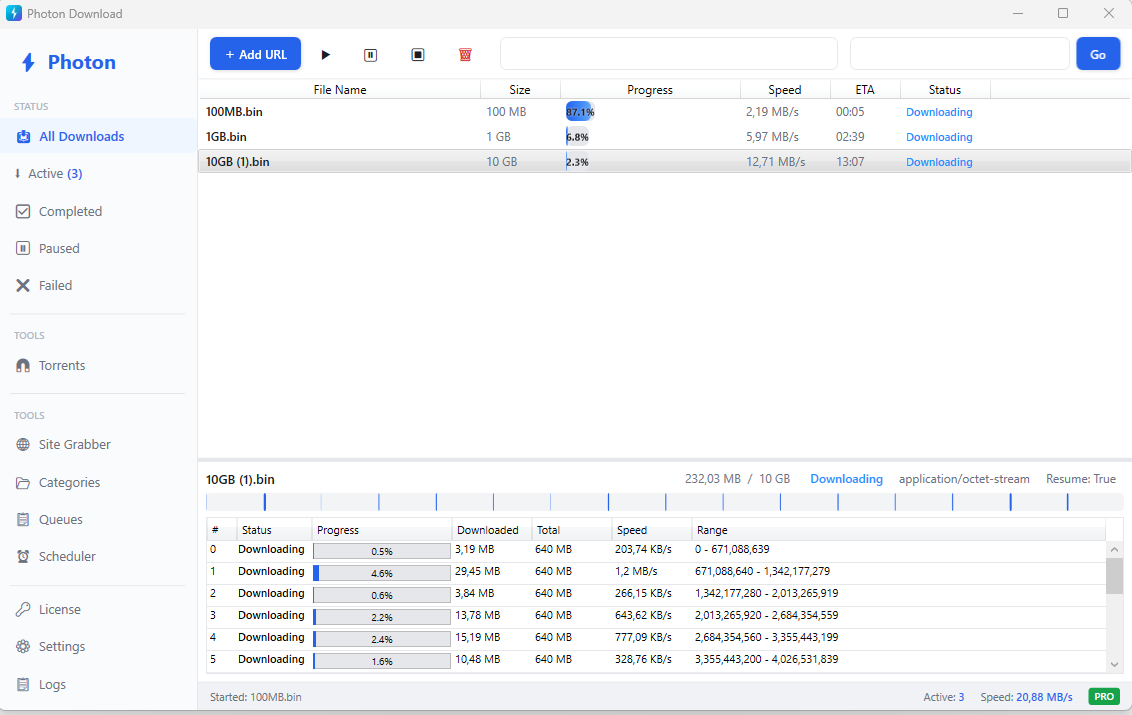Click the All Downloads sidebar icon

(23, 136)
